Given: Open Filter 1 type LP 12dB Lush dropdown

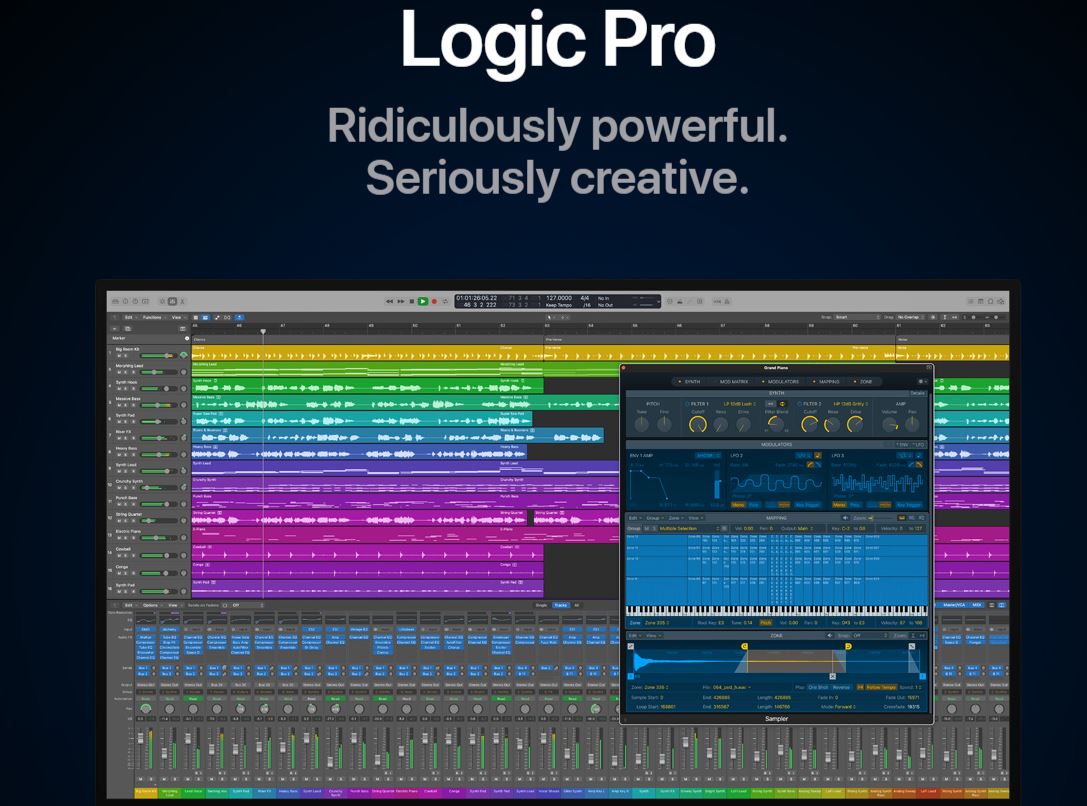Looking at the screenshot, I should pyautogui.click(x=739, y=404).
